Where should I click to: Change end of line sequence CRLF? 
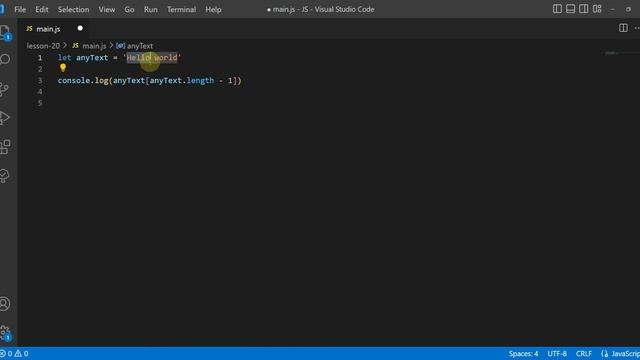point(584,353)
